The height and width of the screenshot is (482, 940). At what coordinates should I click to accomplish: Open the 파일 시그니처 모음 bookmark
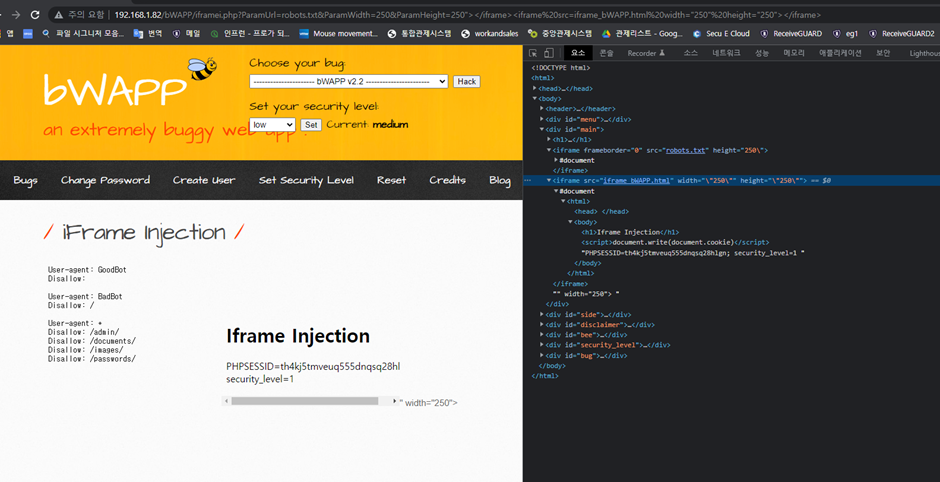[x=83, y=34]
